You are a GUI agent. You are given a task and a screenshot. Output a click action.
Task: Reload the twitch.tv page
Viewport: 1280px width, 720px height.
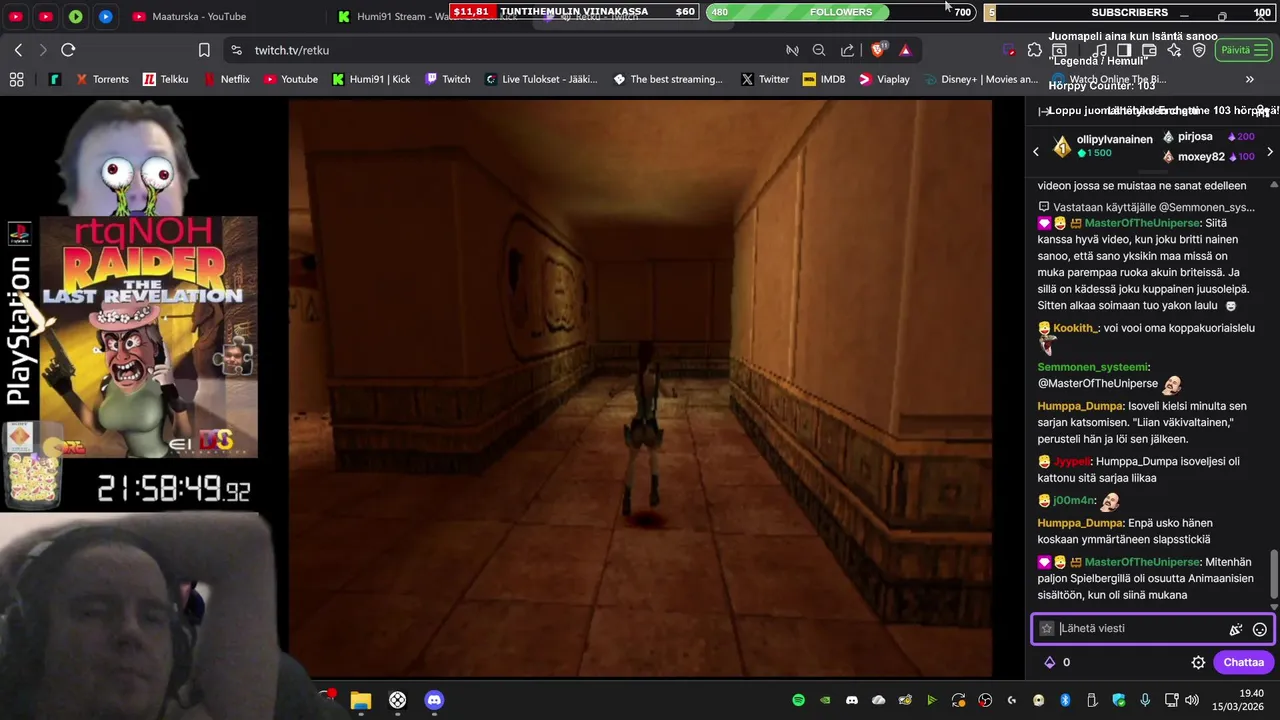pos(68,50)
